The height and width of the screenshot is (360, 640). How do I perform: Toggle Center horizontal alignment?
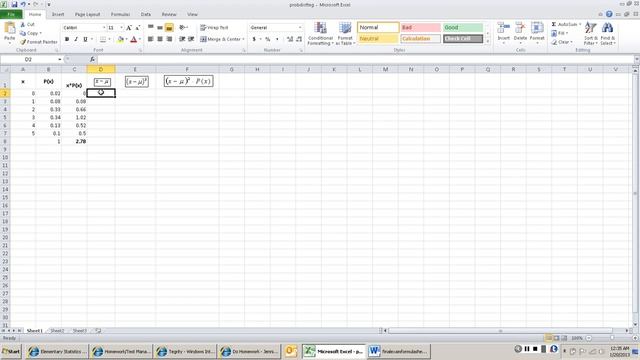(160, 39)
